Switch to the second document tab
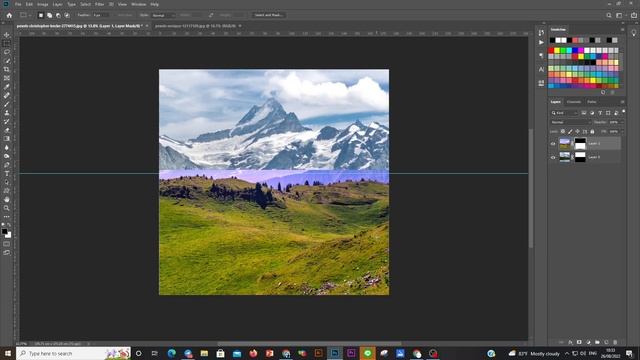The width and height of the screenshot is (640, 360). [x=195, y=26]
